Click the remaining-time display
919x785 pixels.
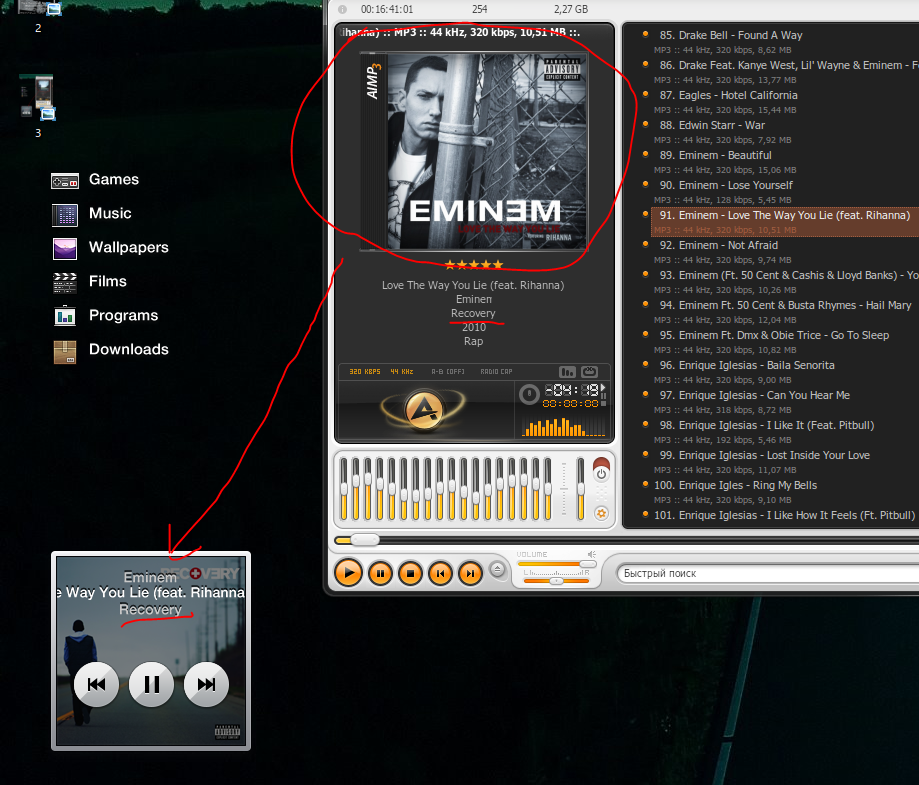[571, 390]
